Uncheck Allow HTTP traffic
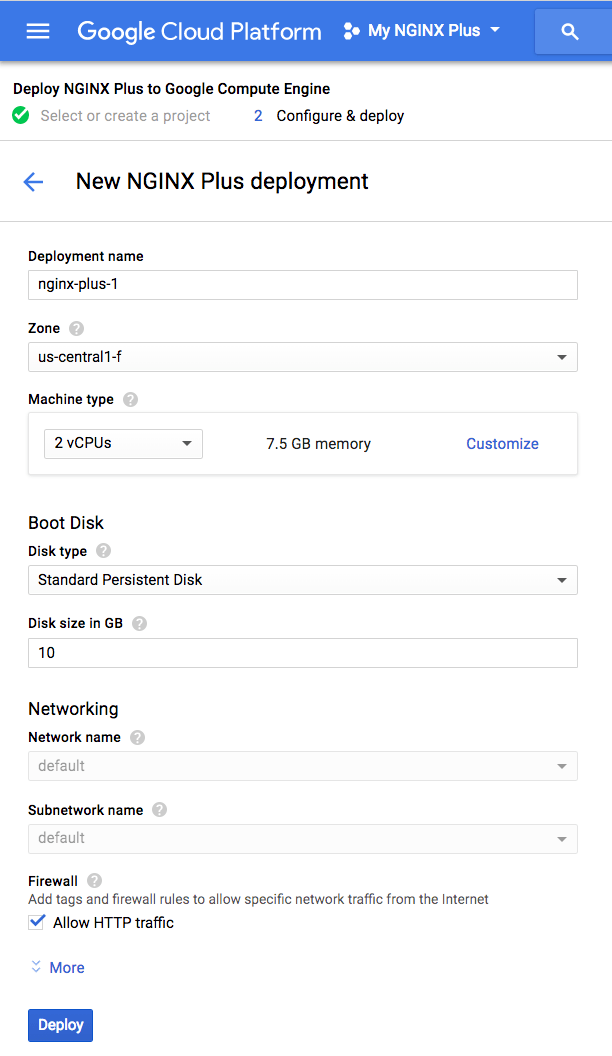Viewport: 612px width, 1056px height. click(37, 922)
